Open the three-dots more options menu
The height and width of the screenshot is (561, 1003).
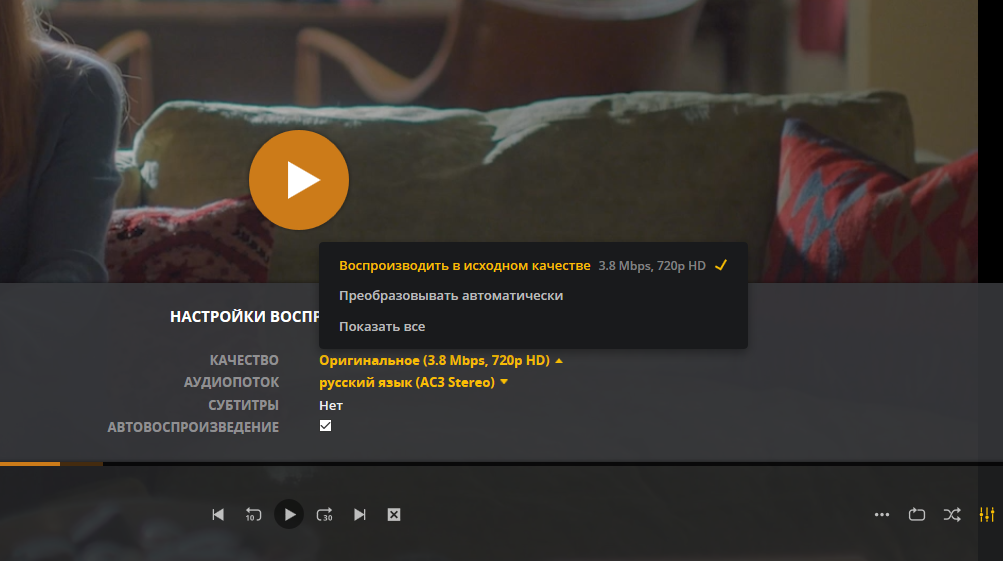coord(881,515)
